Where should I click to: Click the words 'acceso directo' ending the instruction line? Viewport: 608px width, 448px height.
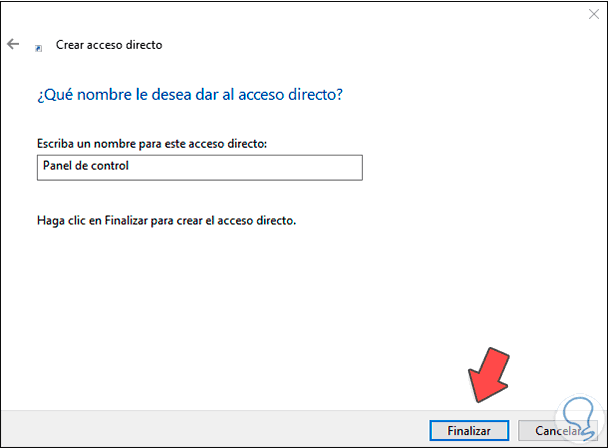click(259, 219)
